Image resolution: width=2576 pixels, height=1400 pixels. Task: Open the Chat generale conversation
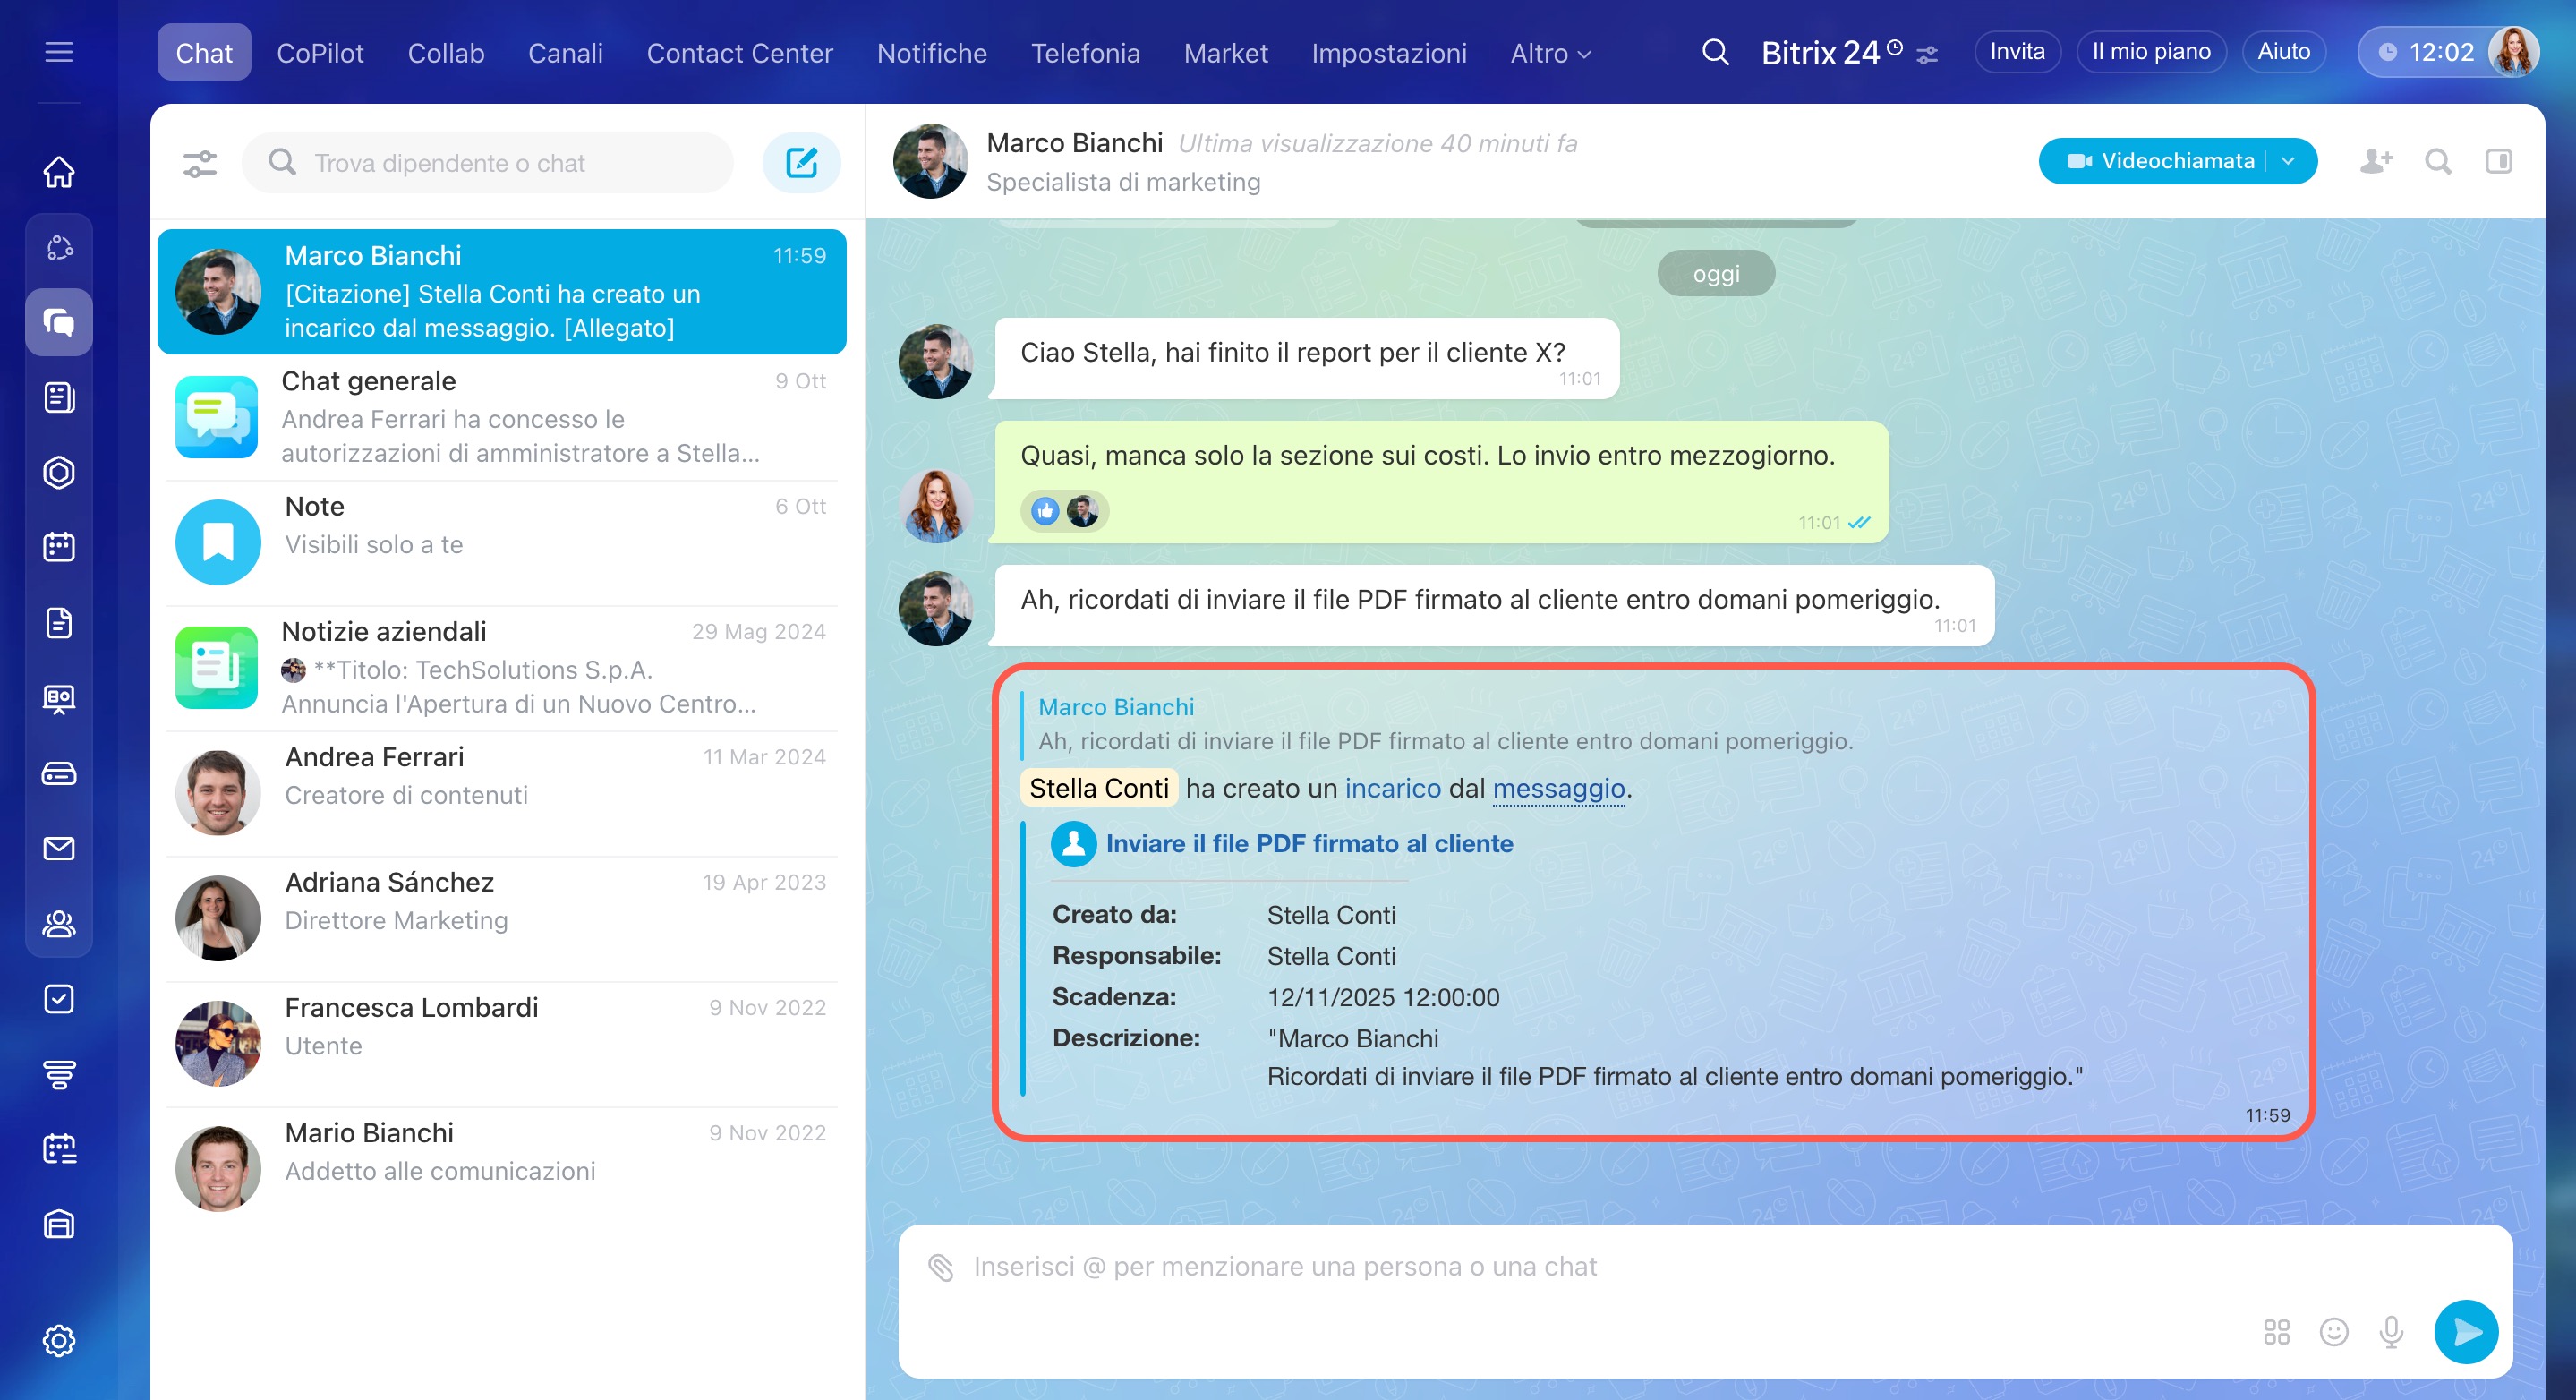click(502, 417)
